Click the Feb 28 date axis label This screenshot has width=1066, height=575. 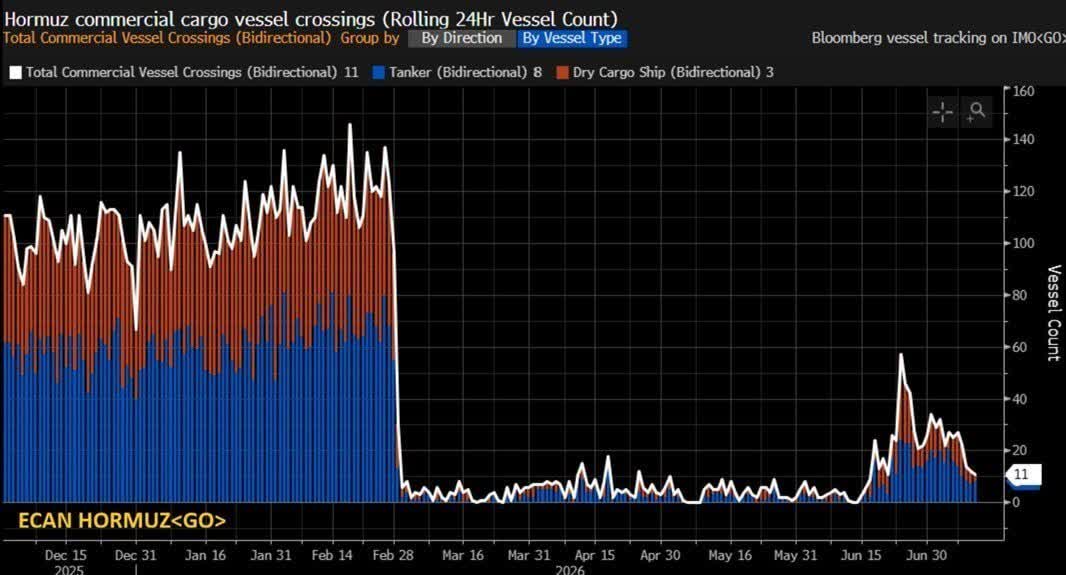393,555
